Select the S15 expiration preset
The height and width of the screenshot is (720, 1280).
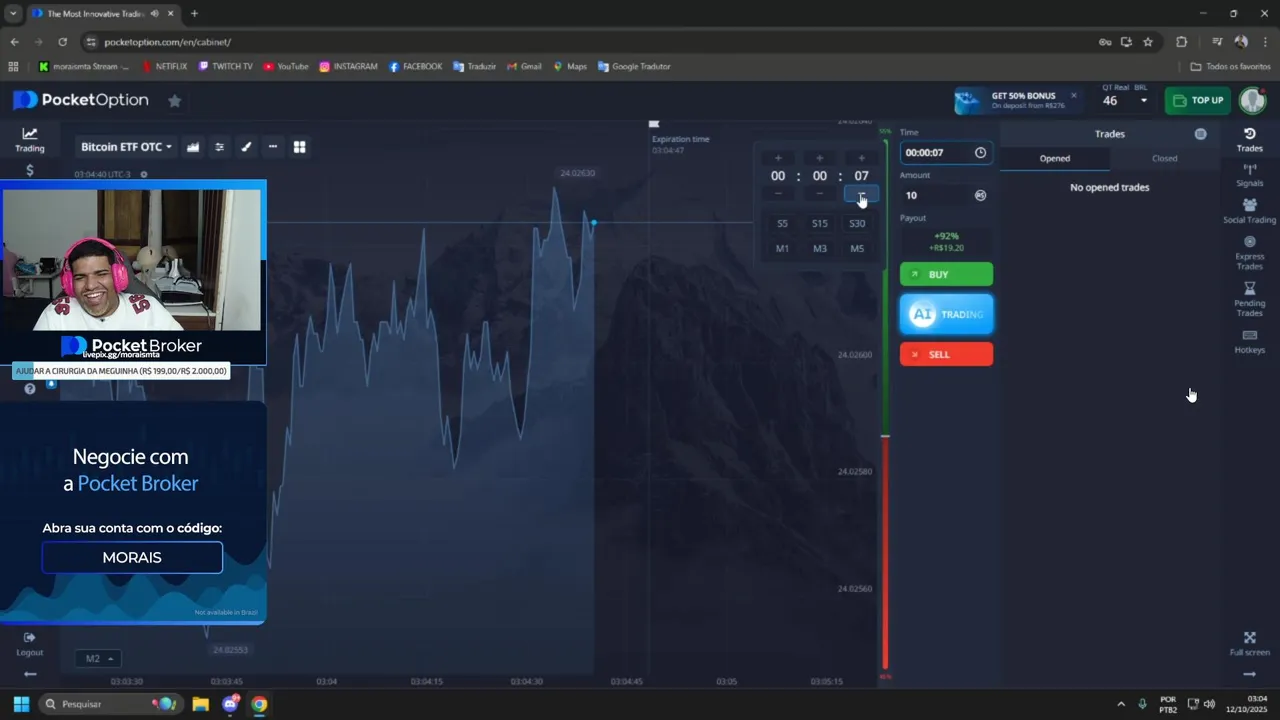[x=820, y=224]
